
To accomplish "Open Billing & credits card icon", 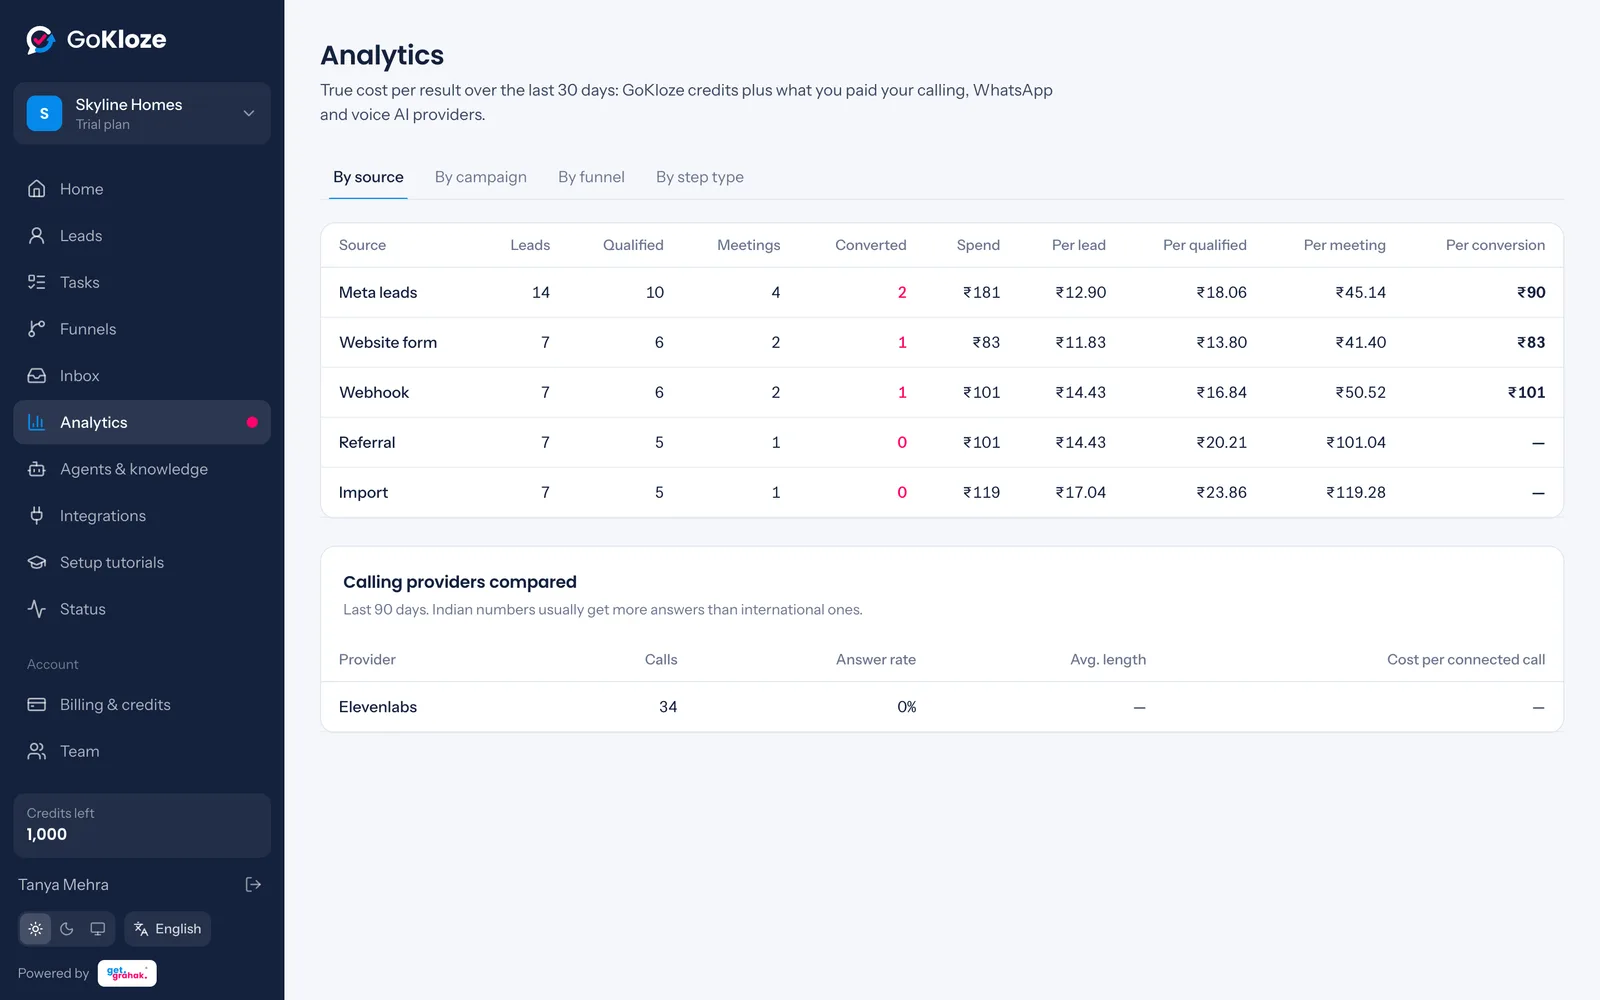I will [x=37, y=705].
